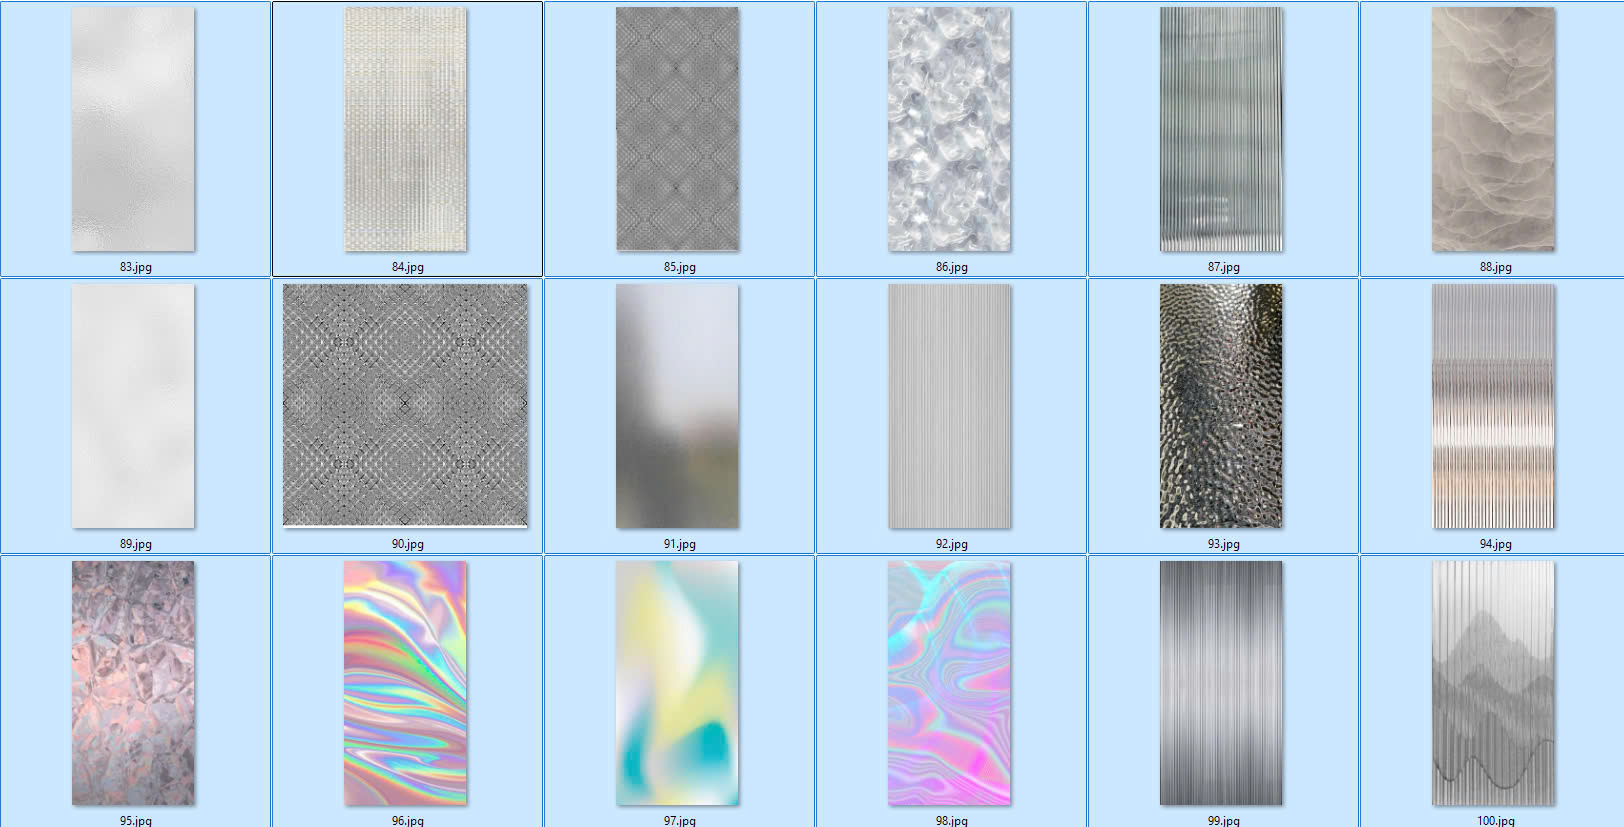This screenshot has width=1624, height=827.
Task: Open the light vertical stripes 92.jpg
Action: click(949, 406)
